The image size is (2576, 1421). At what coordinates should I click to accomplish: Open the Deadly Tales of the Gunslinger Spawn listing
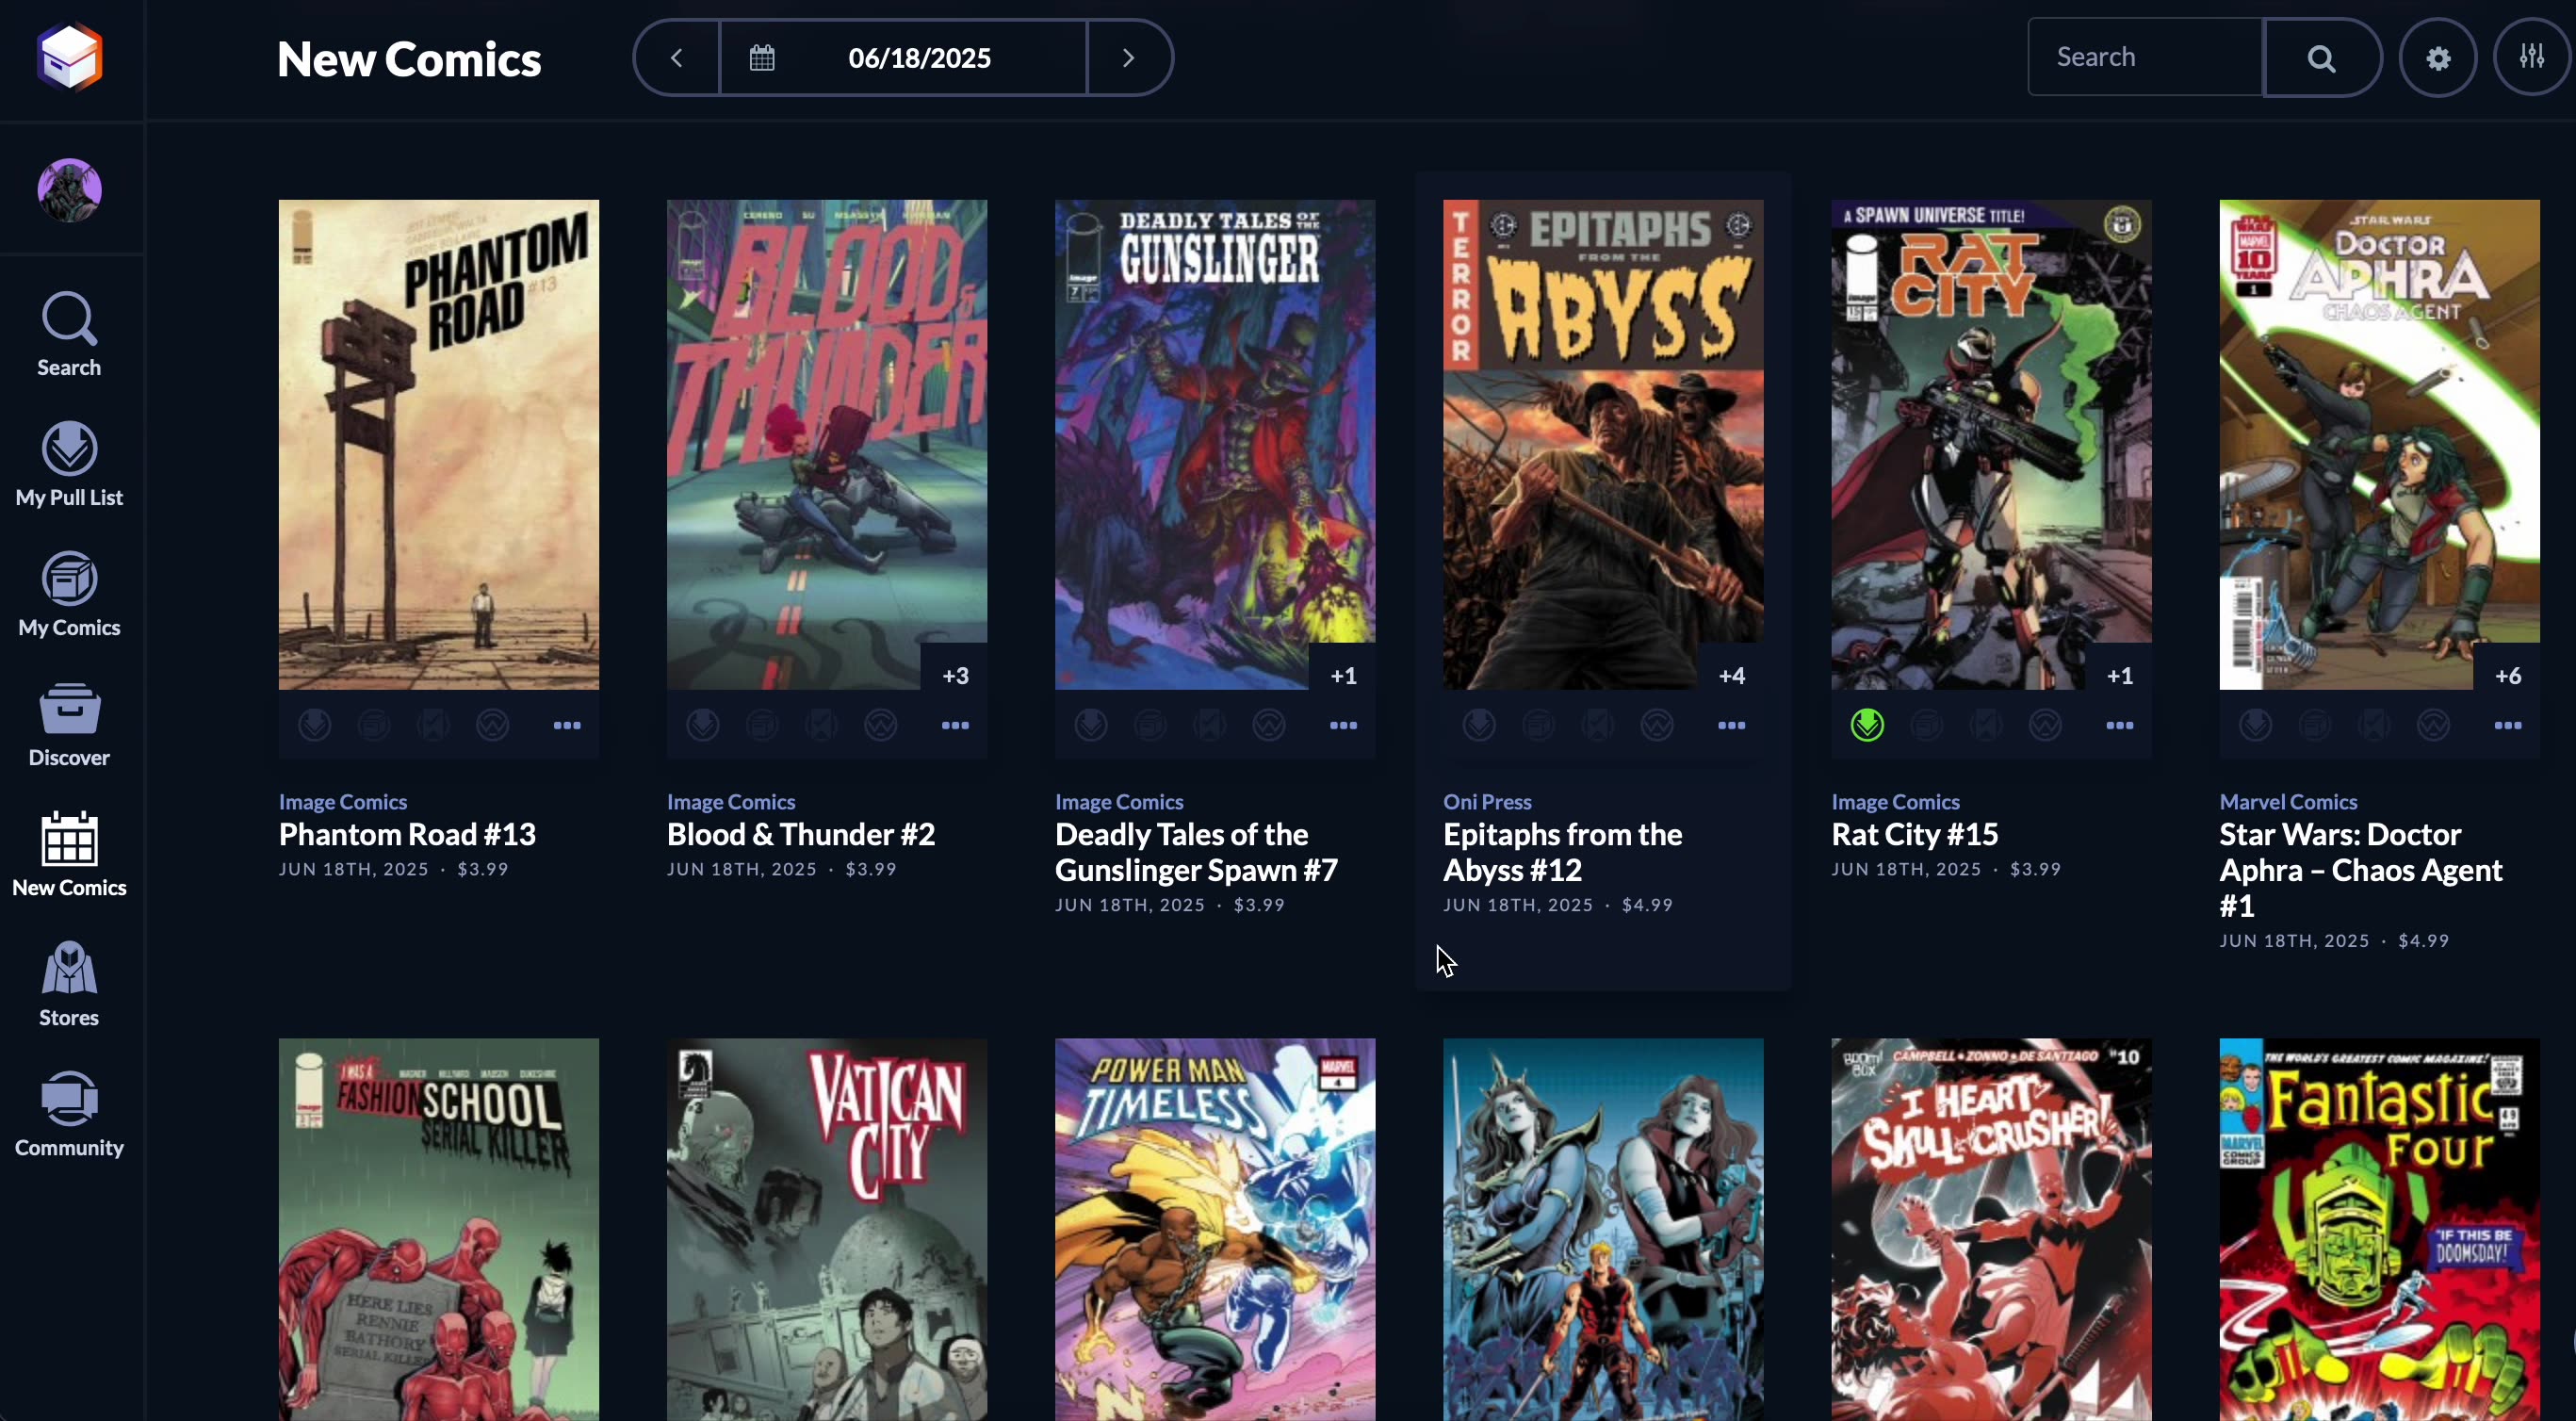click(1197, 851)
